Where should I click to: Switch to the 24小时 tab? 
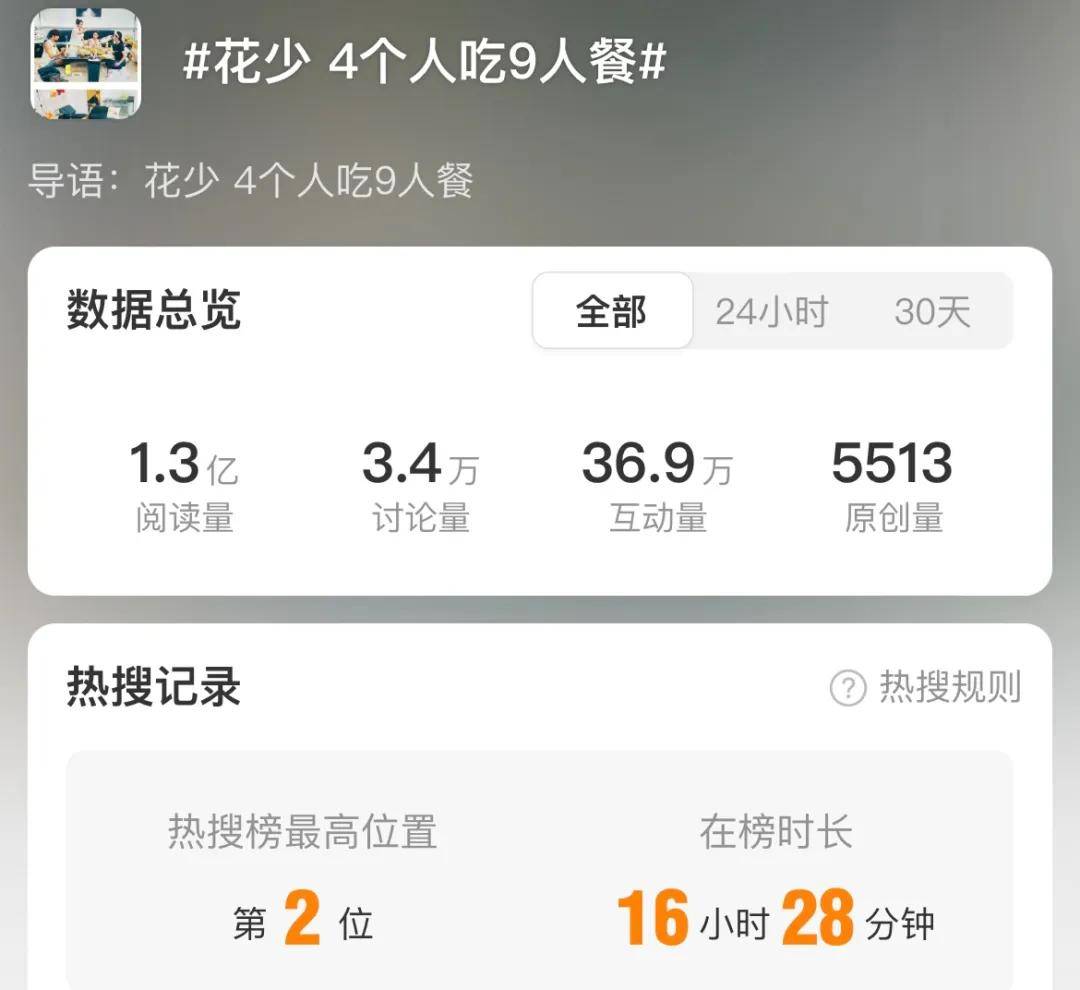[x=771, y=311]
